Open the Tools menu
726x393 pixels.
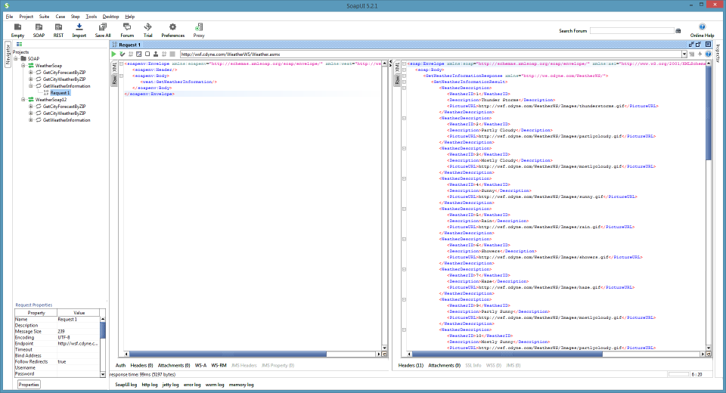(91, 17)
